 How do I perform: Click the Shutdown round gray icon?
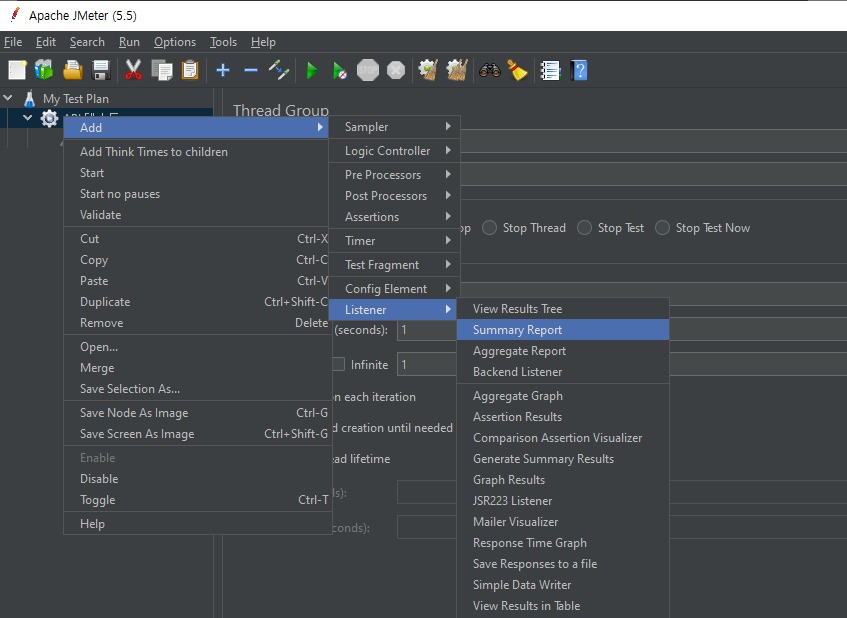[x=396, y=70]
